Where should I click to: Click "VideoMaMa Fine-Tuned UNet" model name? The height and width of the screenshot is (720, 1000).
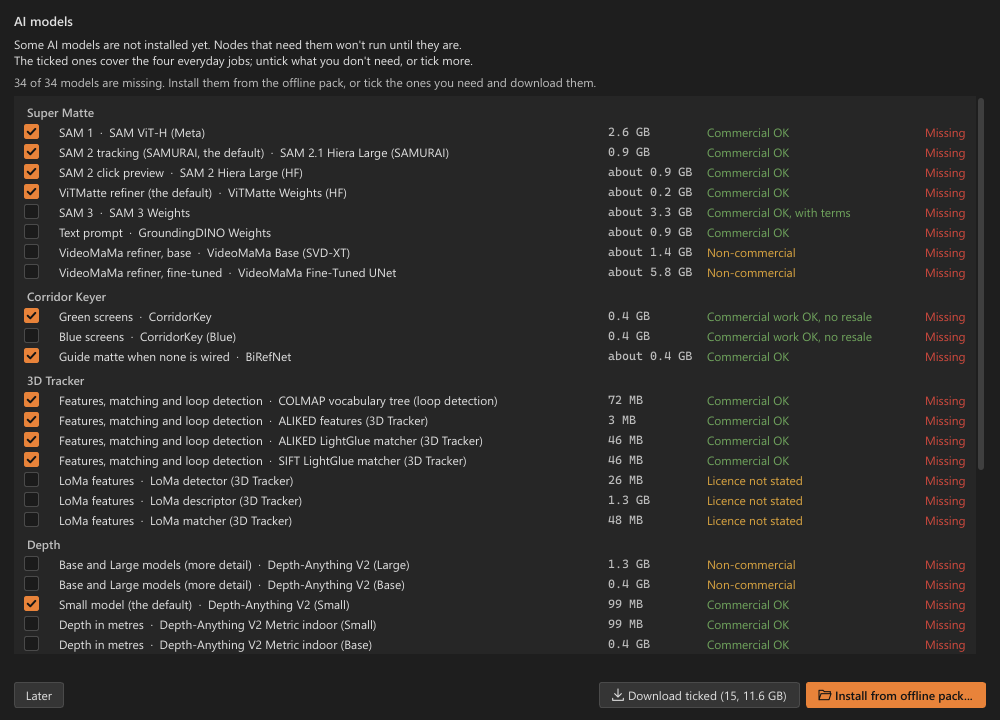pos(317,273)
